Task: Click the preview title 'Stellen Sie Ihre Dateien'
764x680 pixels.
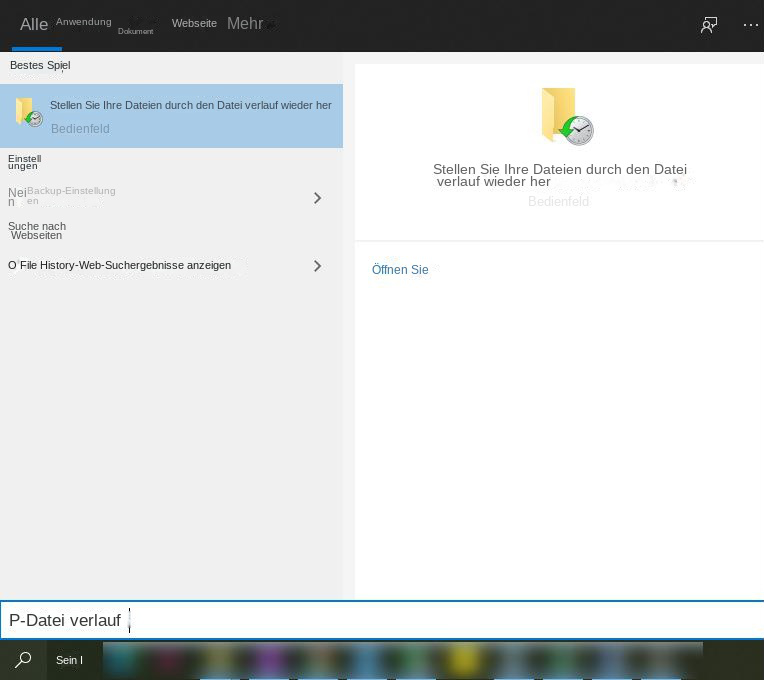Action: tap(560, 175)
